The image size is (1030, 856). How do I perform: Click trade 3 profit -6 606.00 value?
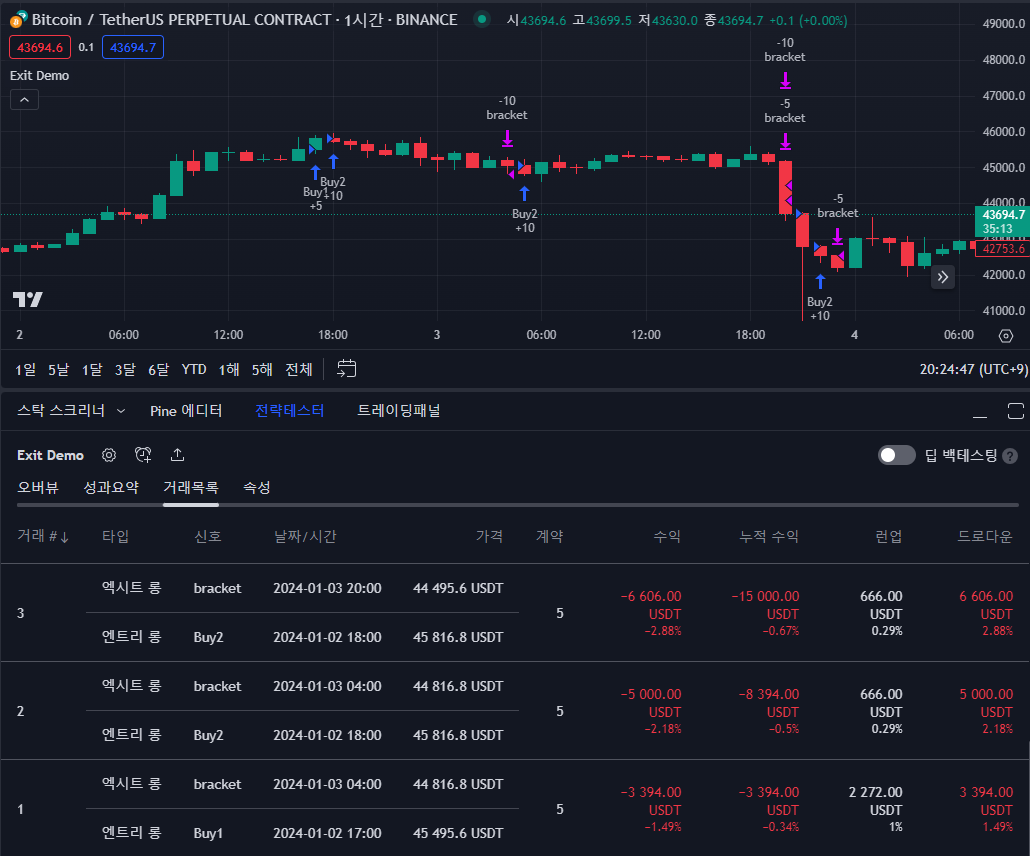click(651, 597)
